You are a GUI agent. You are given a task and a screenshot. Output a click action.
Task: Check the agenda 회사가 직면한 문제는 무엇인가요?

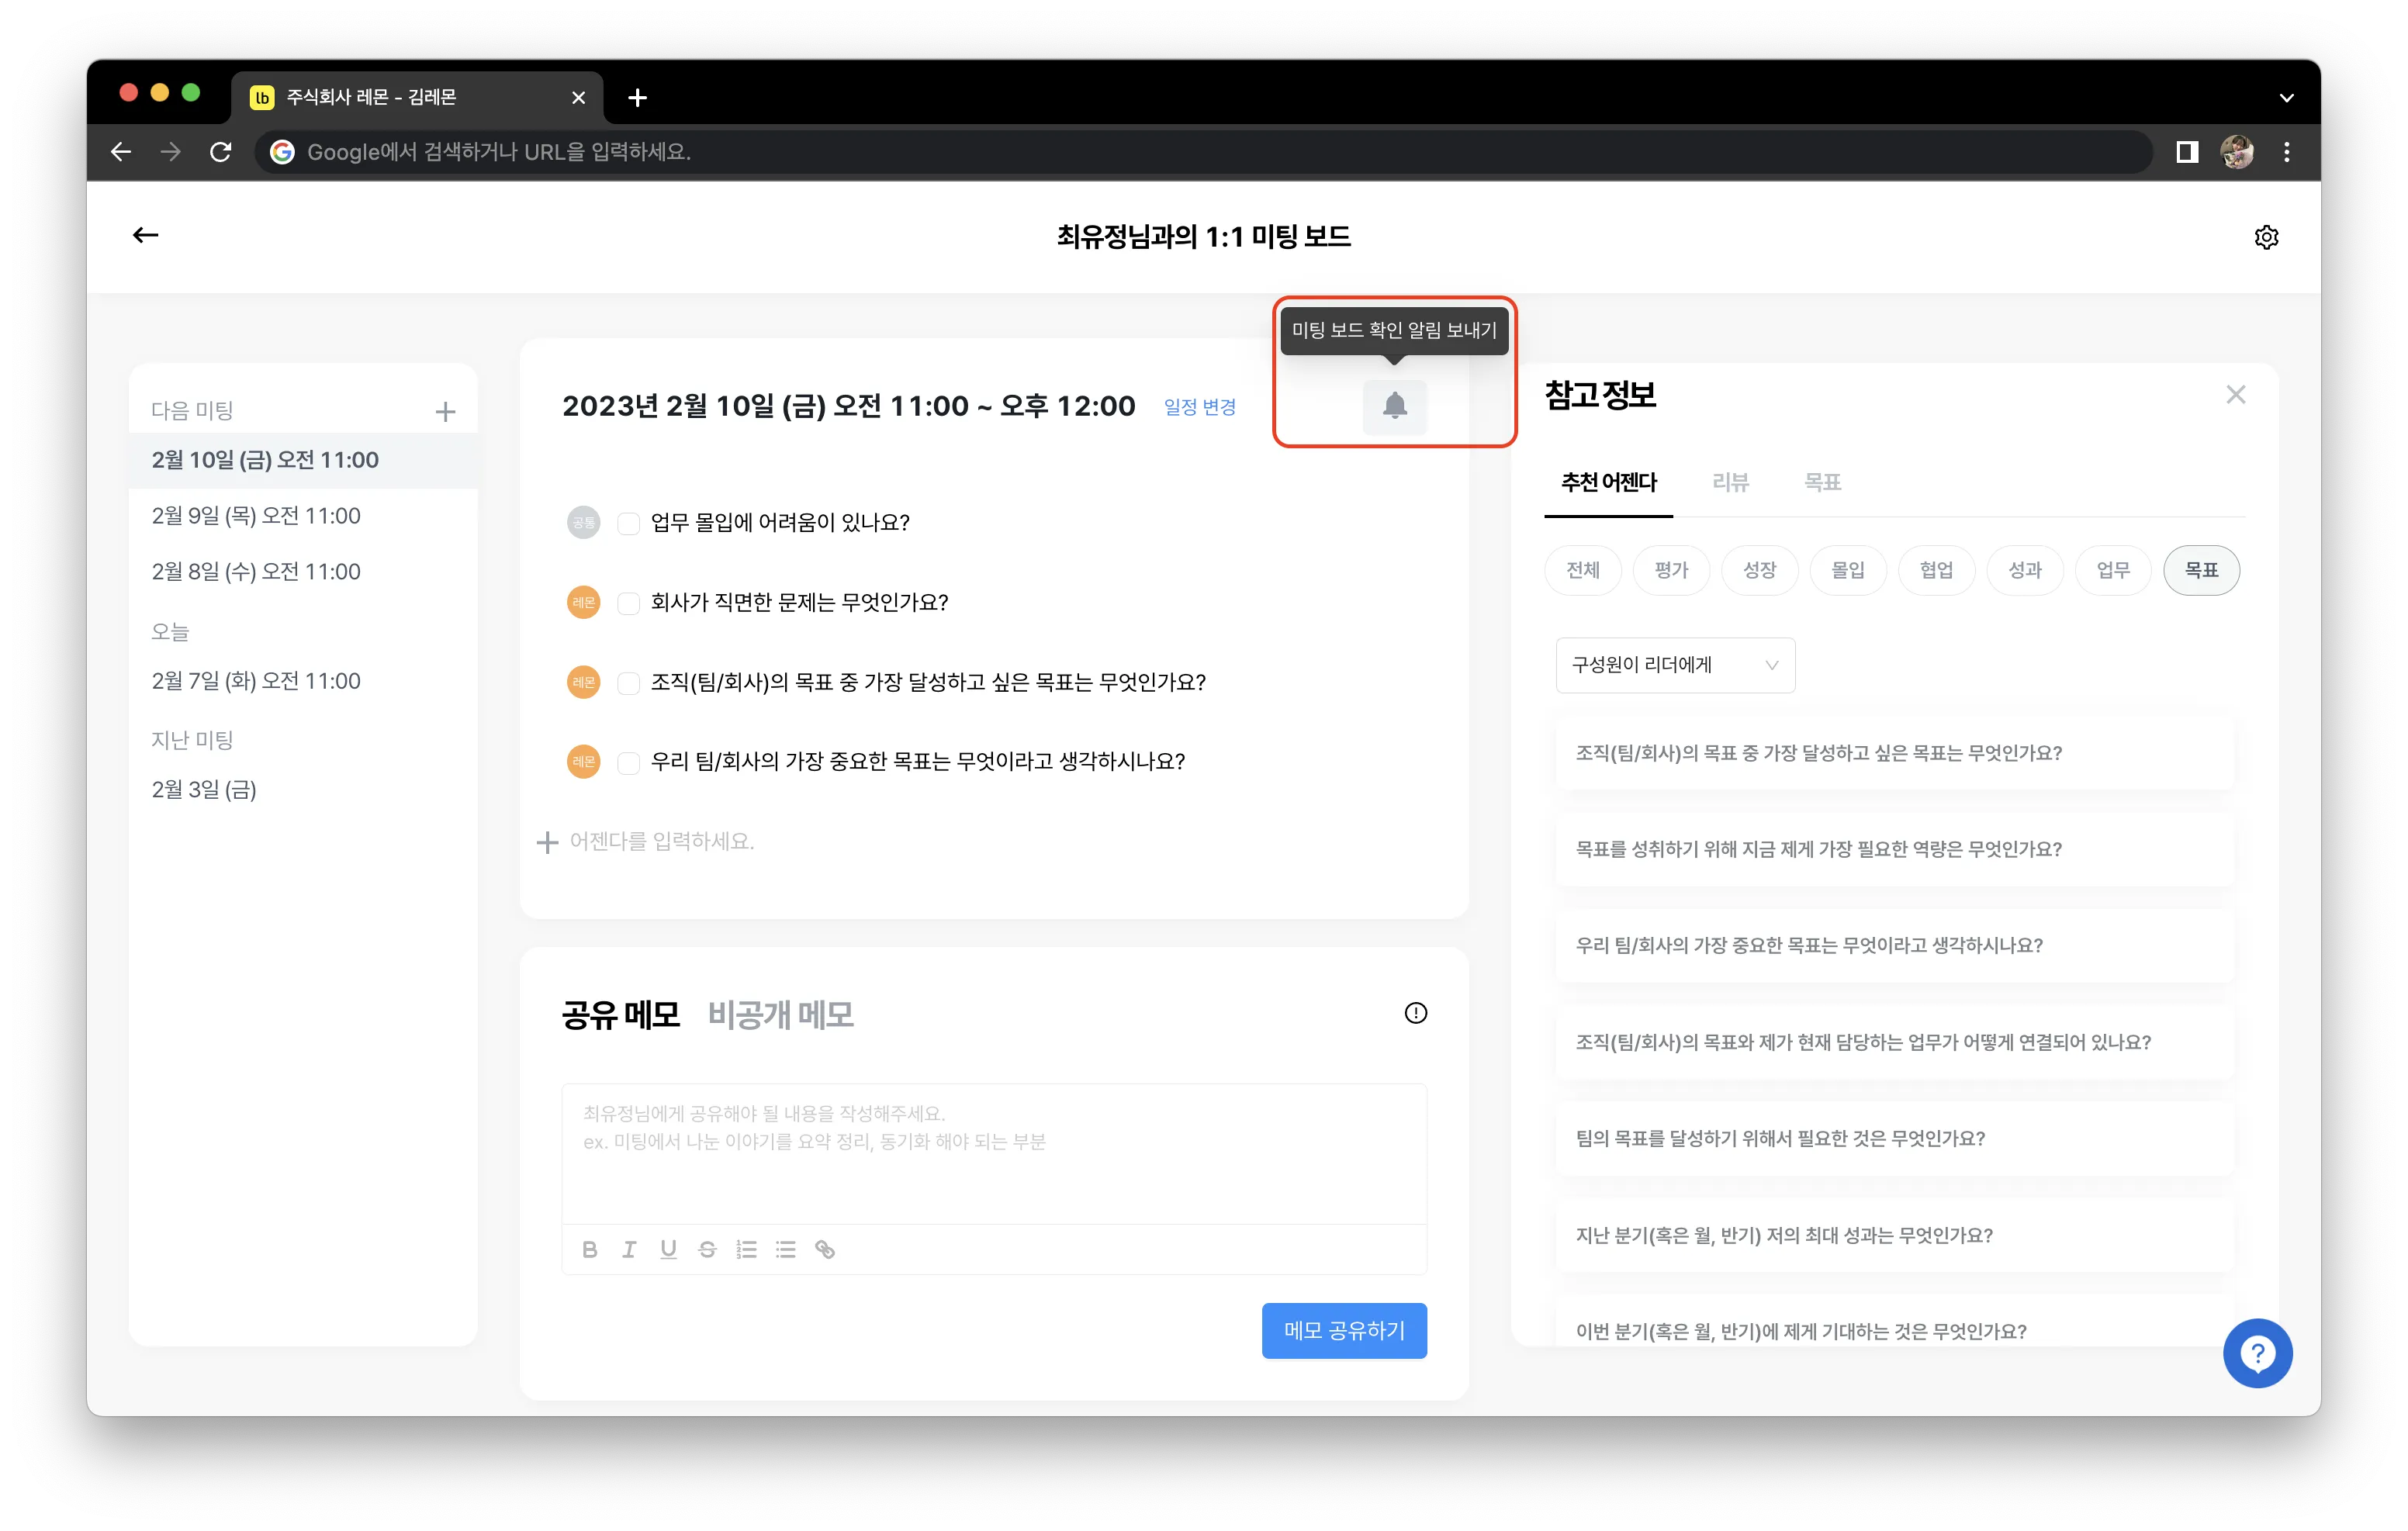(628, 603)
